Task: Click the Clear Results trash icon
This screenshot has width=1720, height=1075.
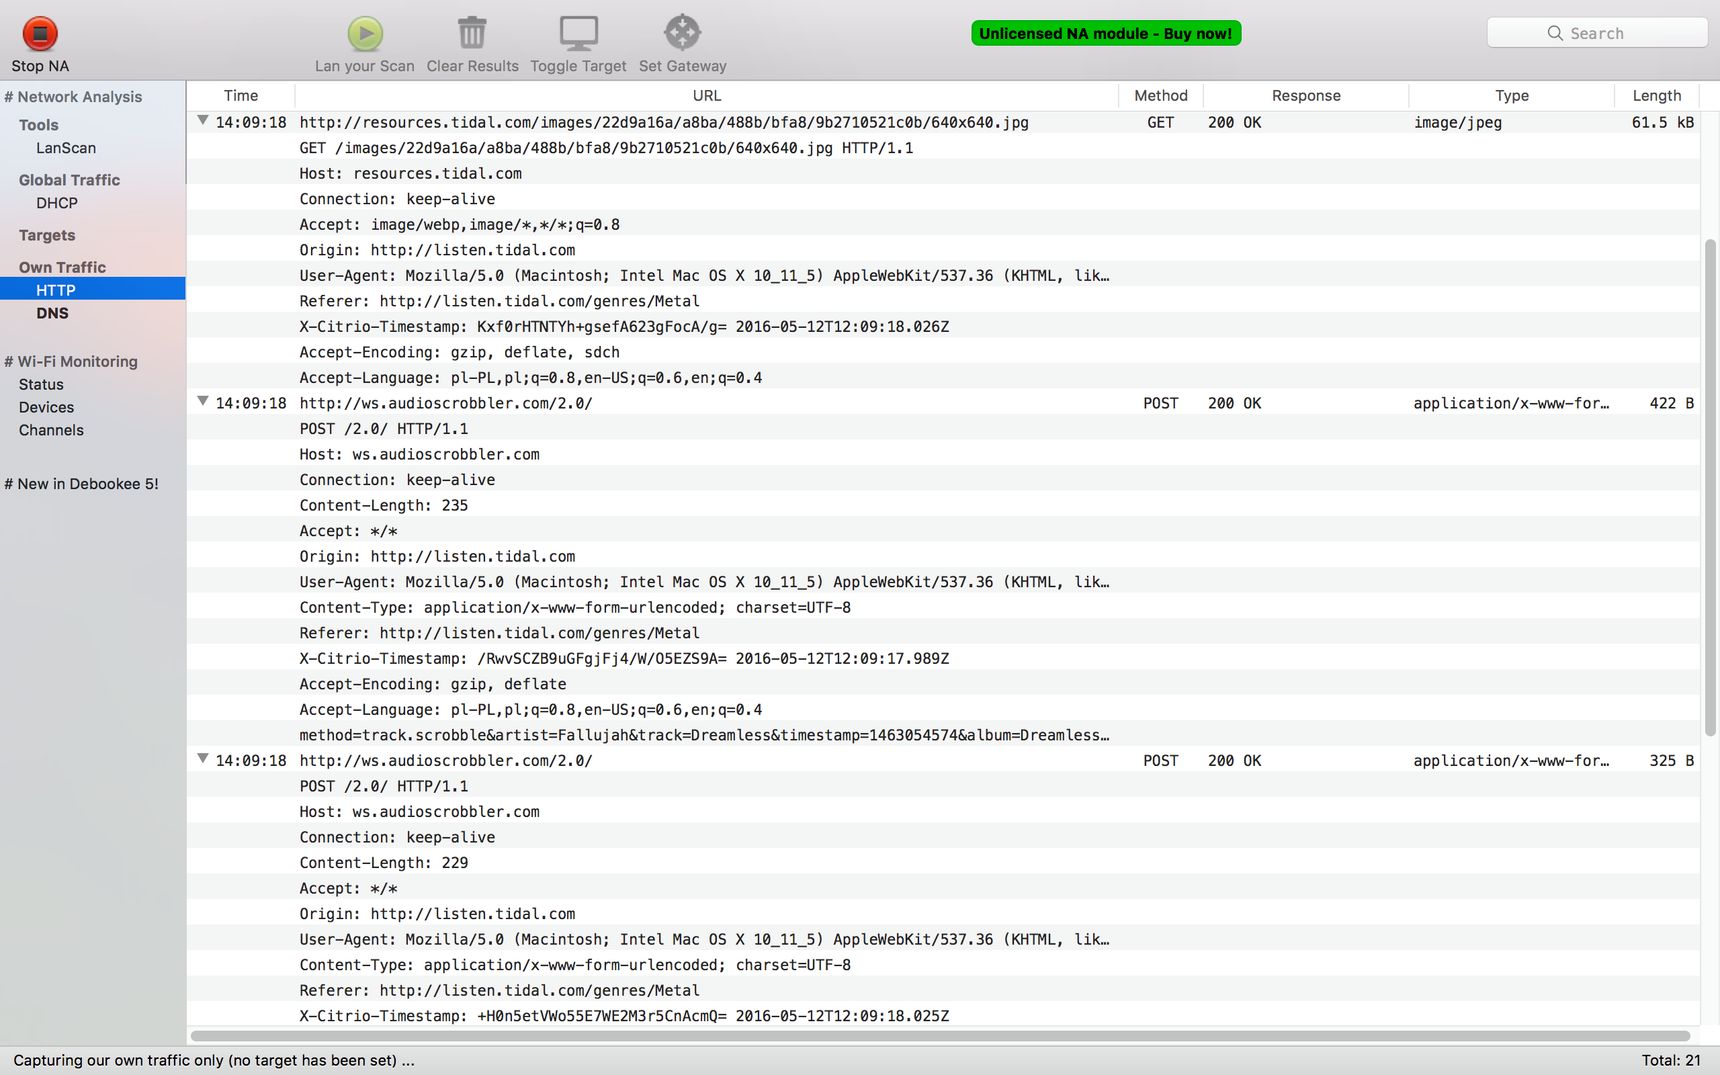Action: coord(472,33)
